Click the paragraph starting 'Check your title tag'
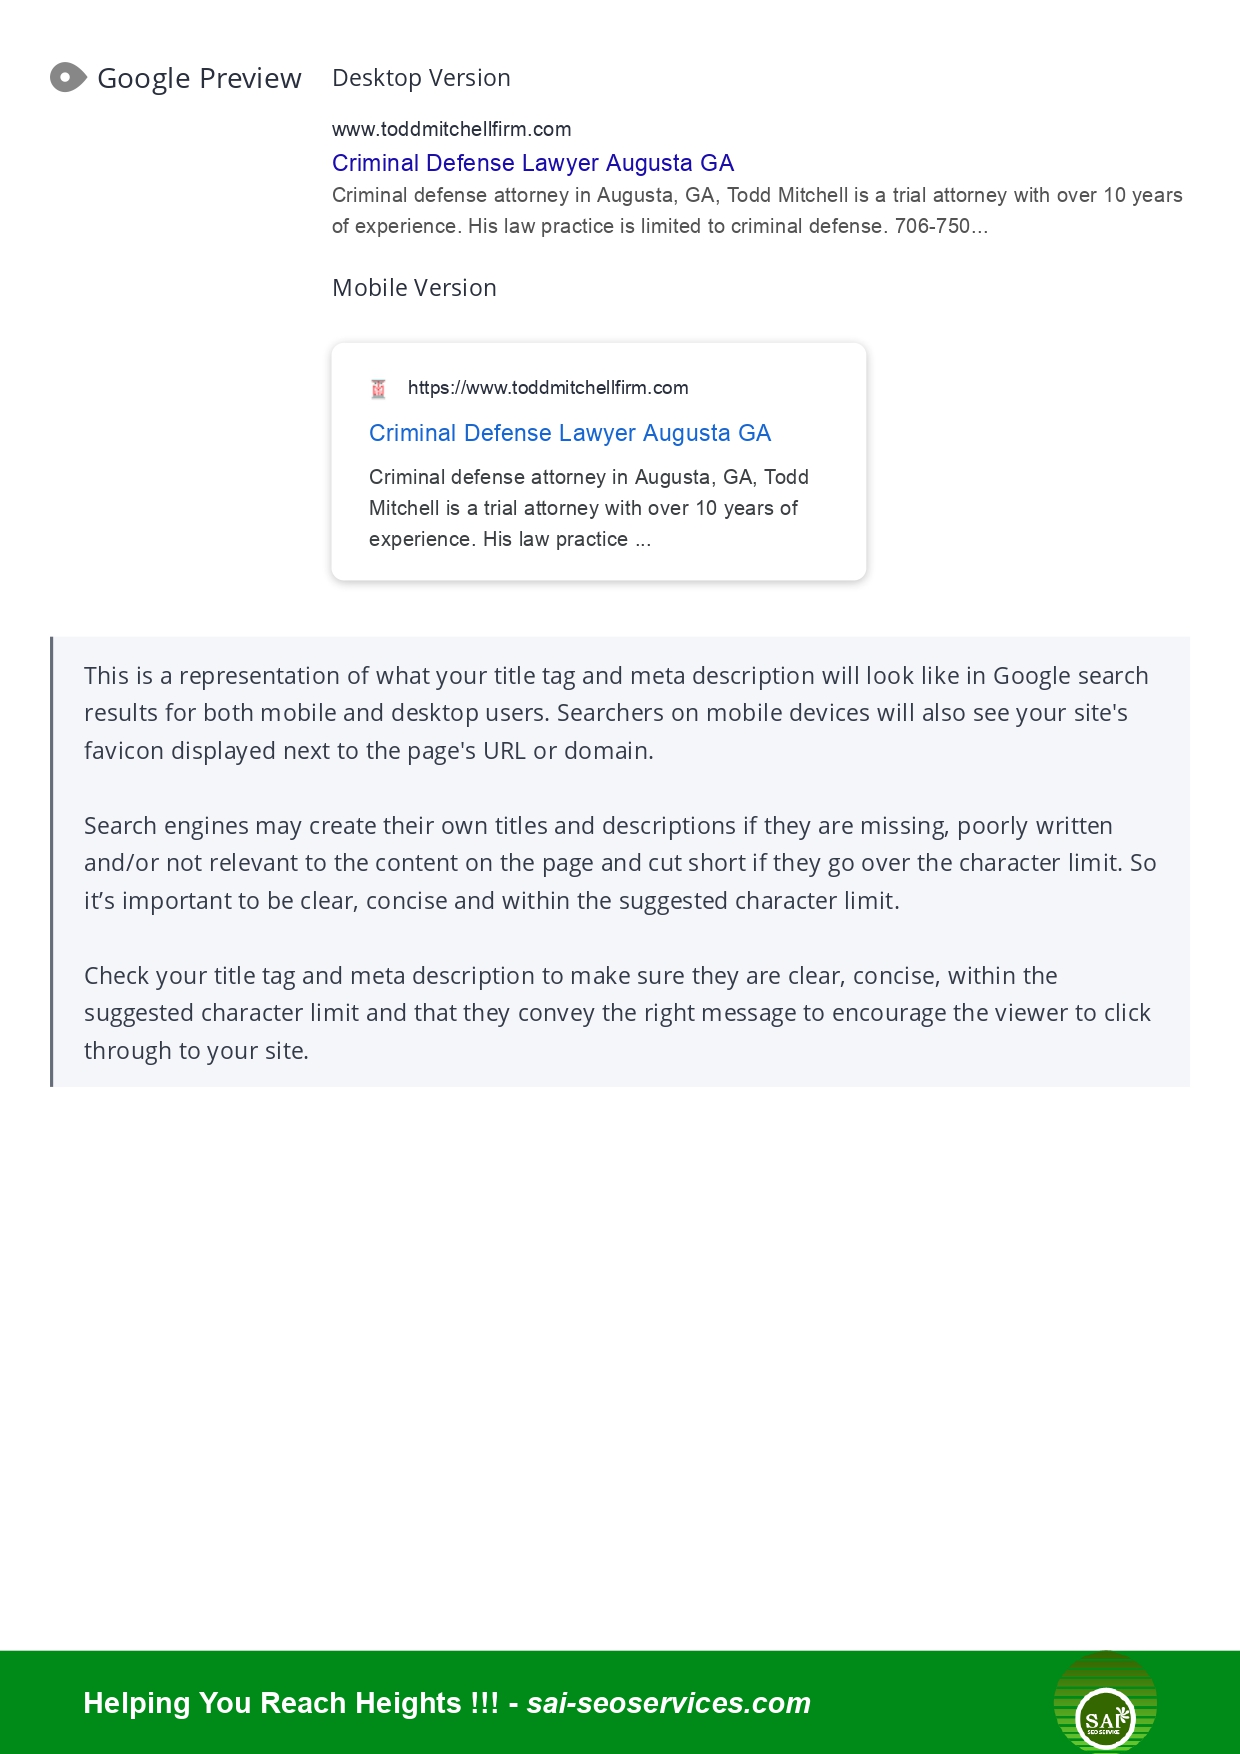Viewport: 1240px width, 1754px height. 617,1013
